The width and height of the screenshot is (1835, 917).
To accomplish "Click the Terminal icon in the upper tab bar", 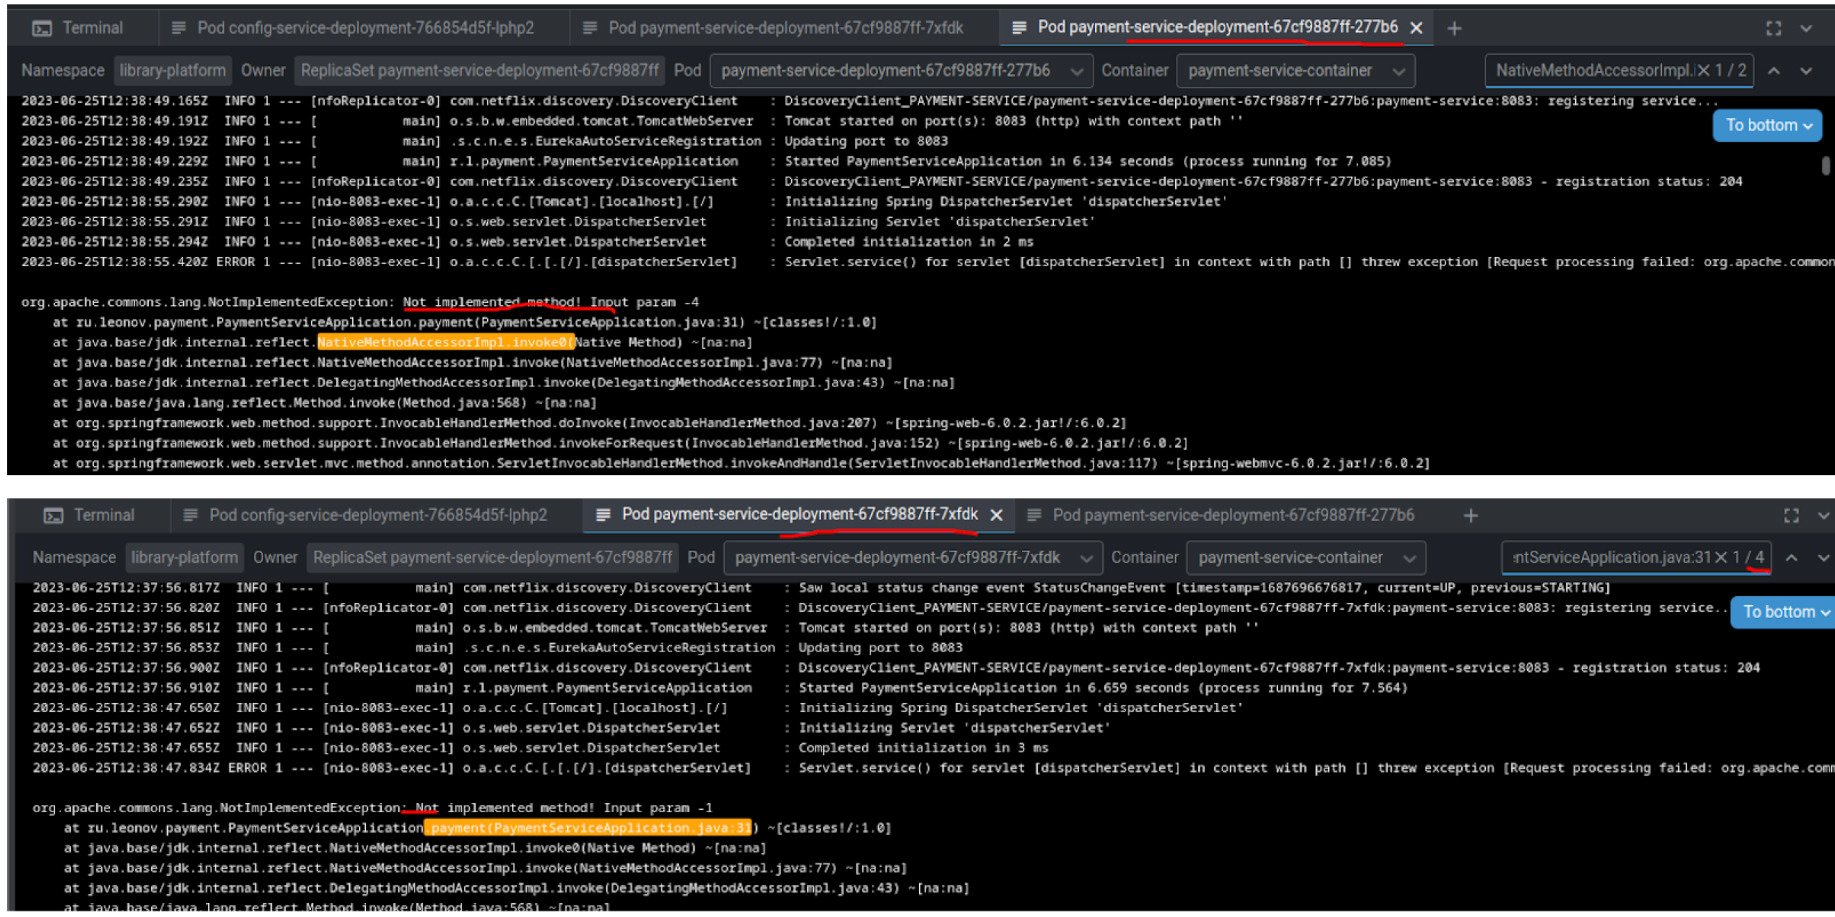I will coord(42,28).
